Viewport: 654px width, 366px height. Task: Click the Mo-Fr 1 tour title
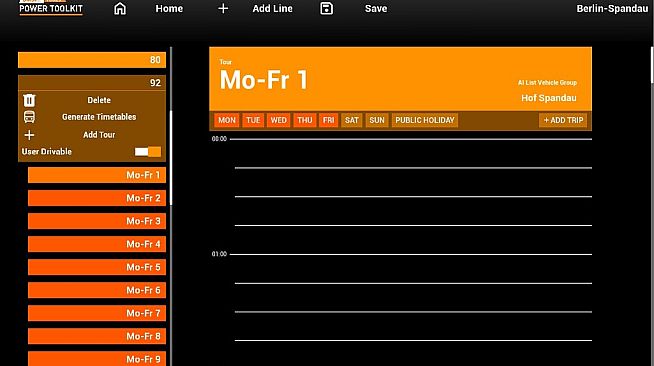(264, 80)
